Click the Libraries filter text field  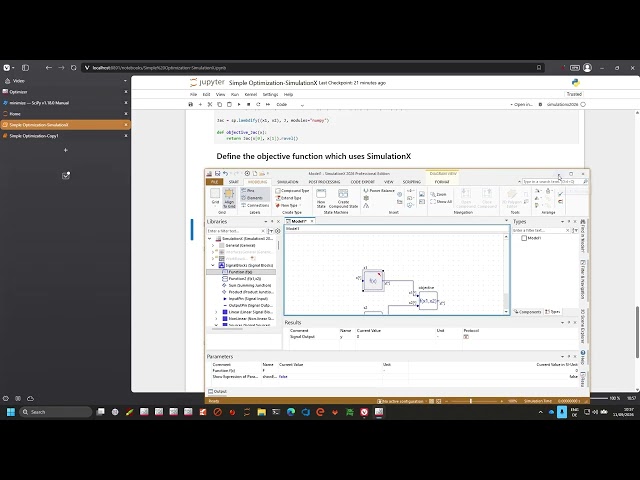point(234,231)
